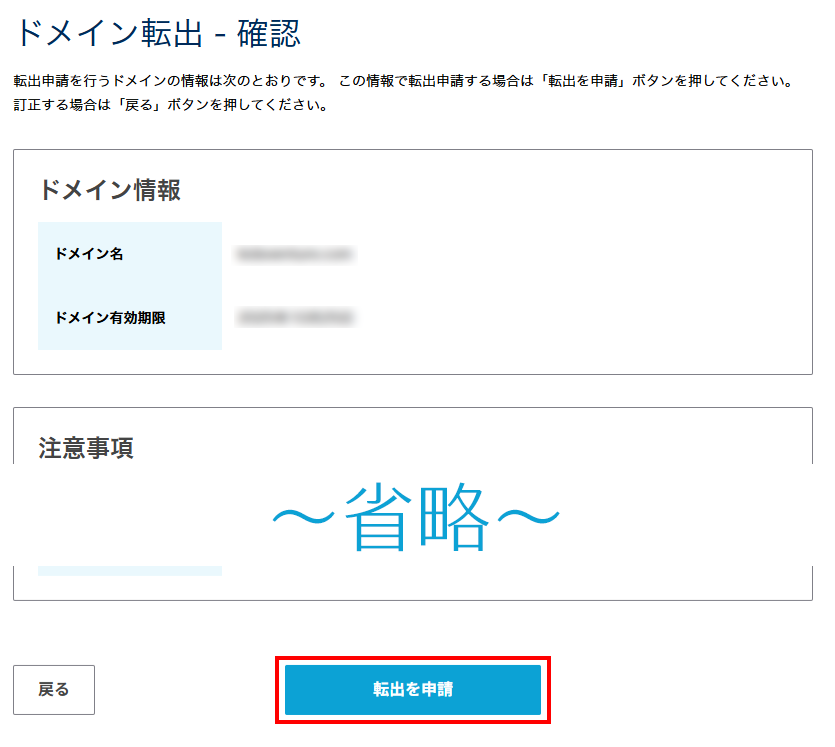Click the ～省略～ overlay text
The image size is (835, 747).
(416, 517)
